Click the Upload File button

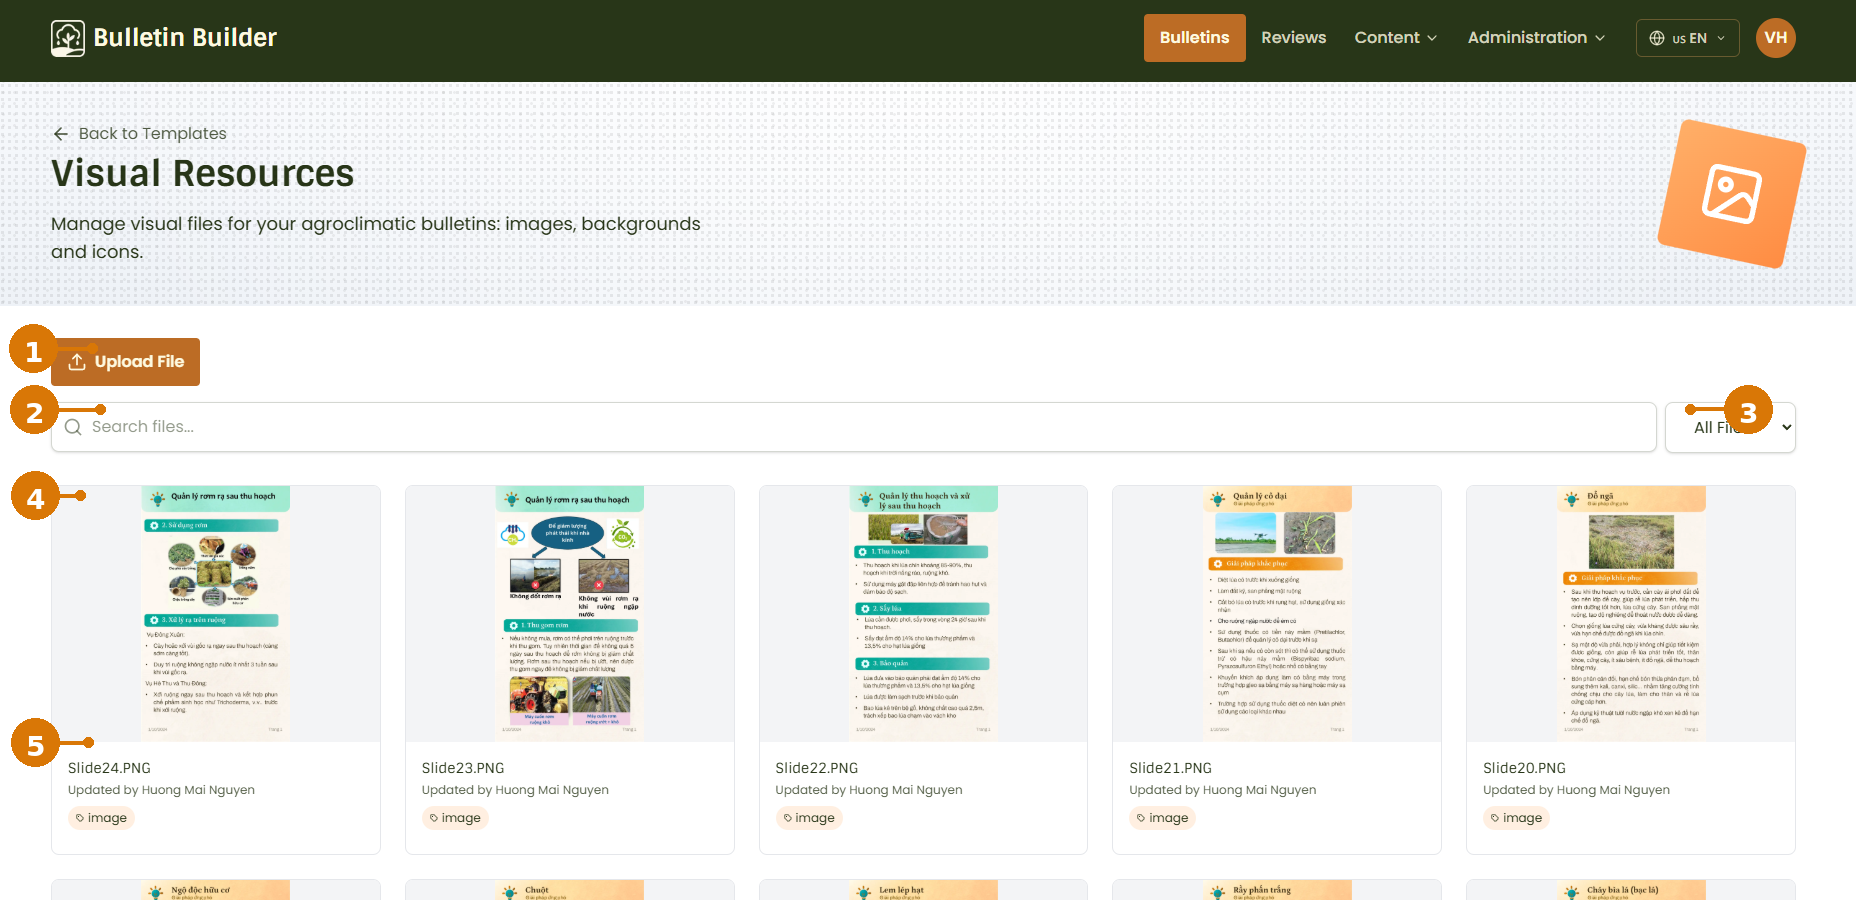(x=126, y=362)
